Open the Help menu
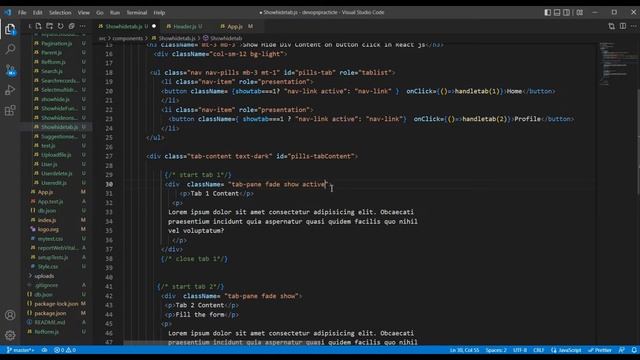This screenshot has height=360, width=640. [x=159, y=13]
